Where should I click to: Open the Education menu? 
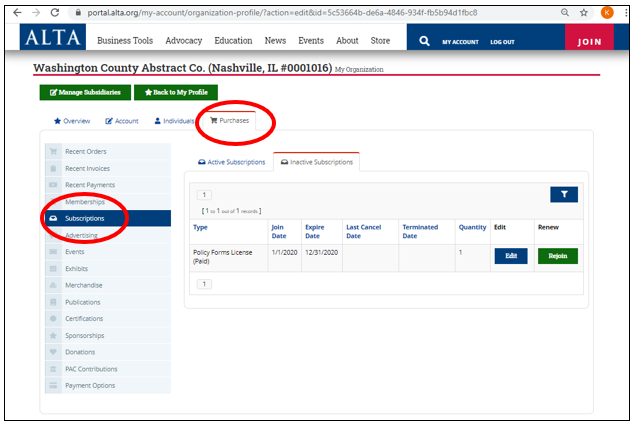233,41
